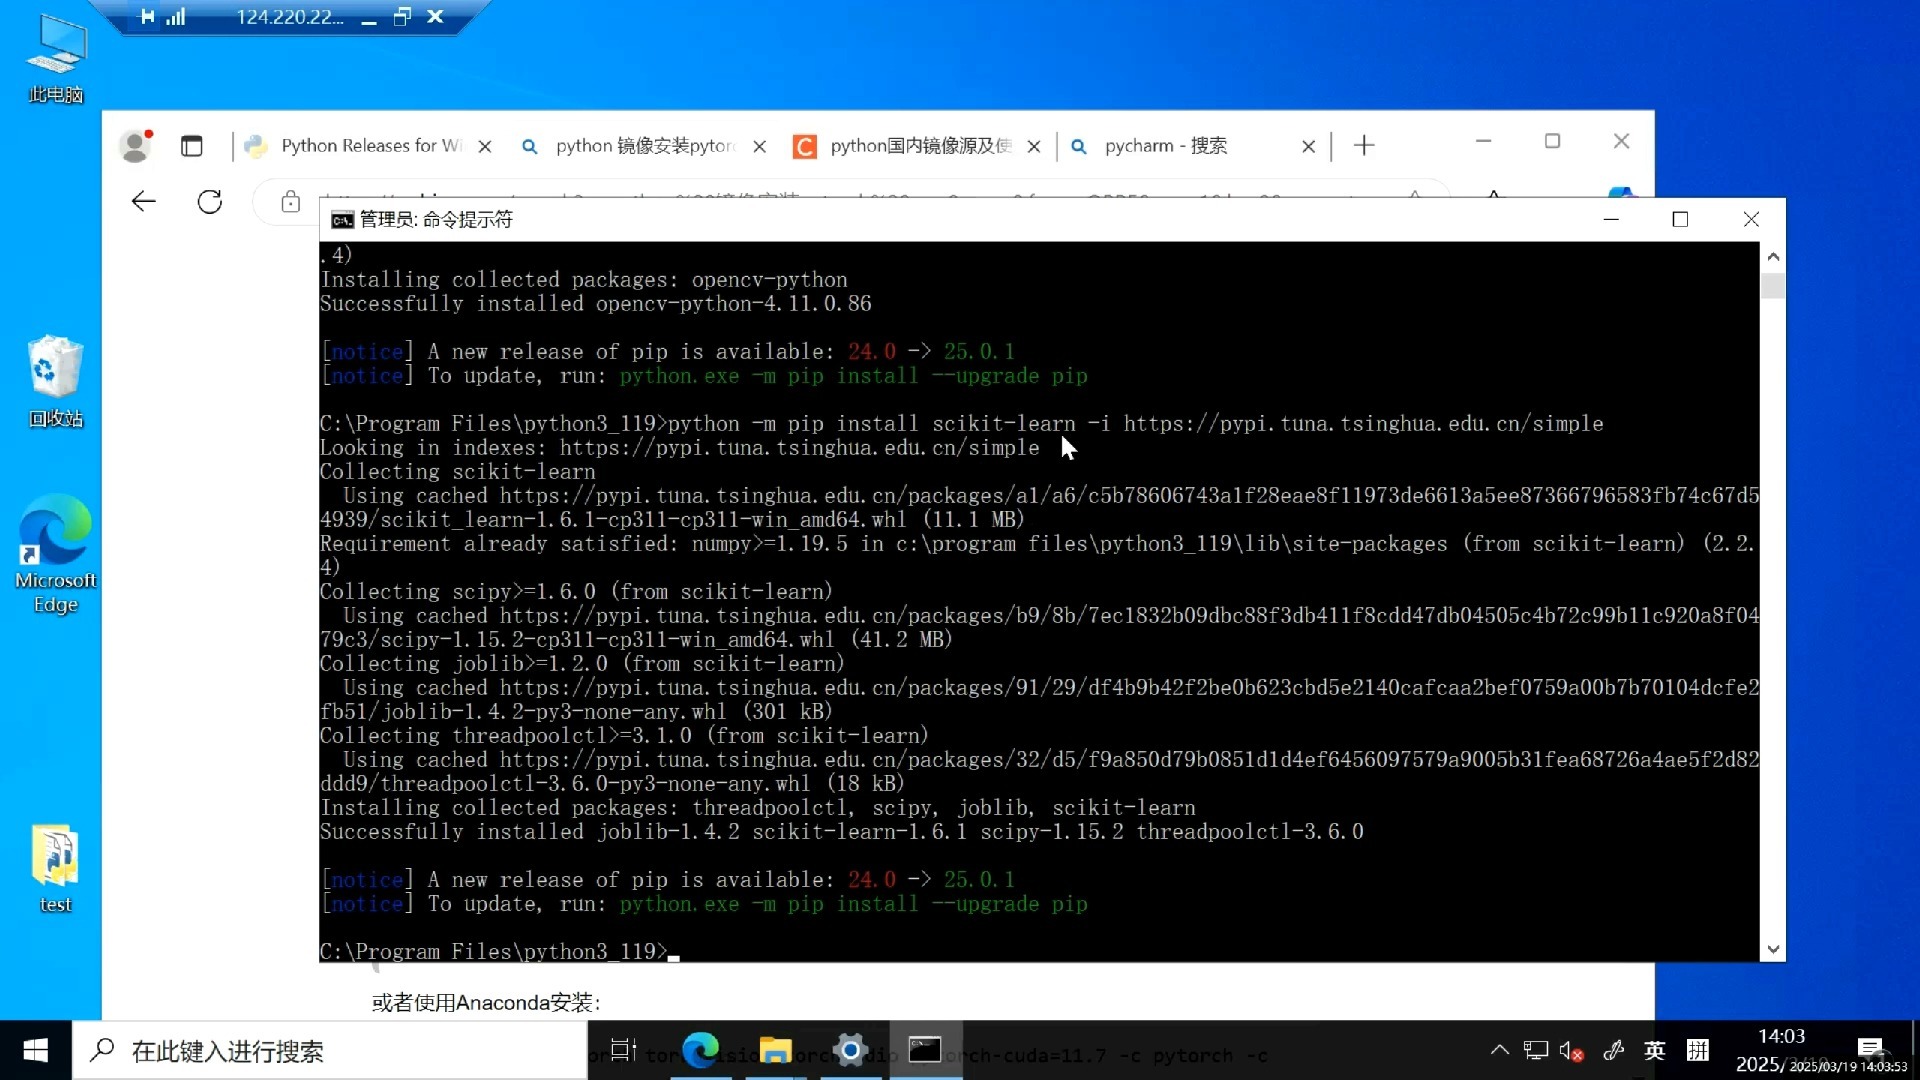Viewport: 1920px width, 1080px height.
Task: Click Command Prompt taskbar icon
Action: point(925,1050)
